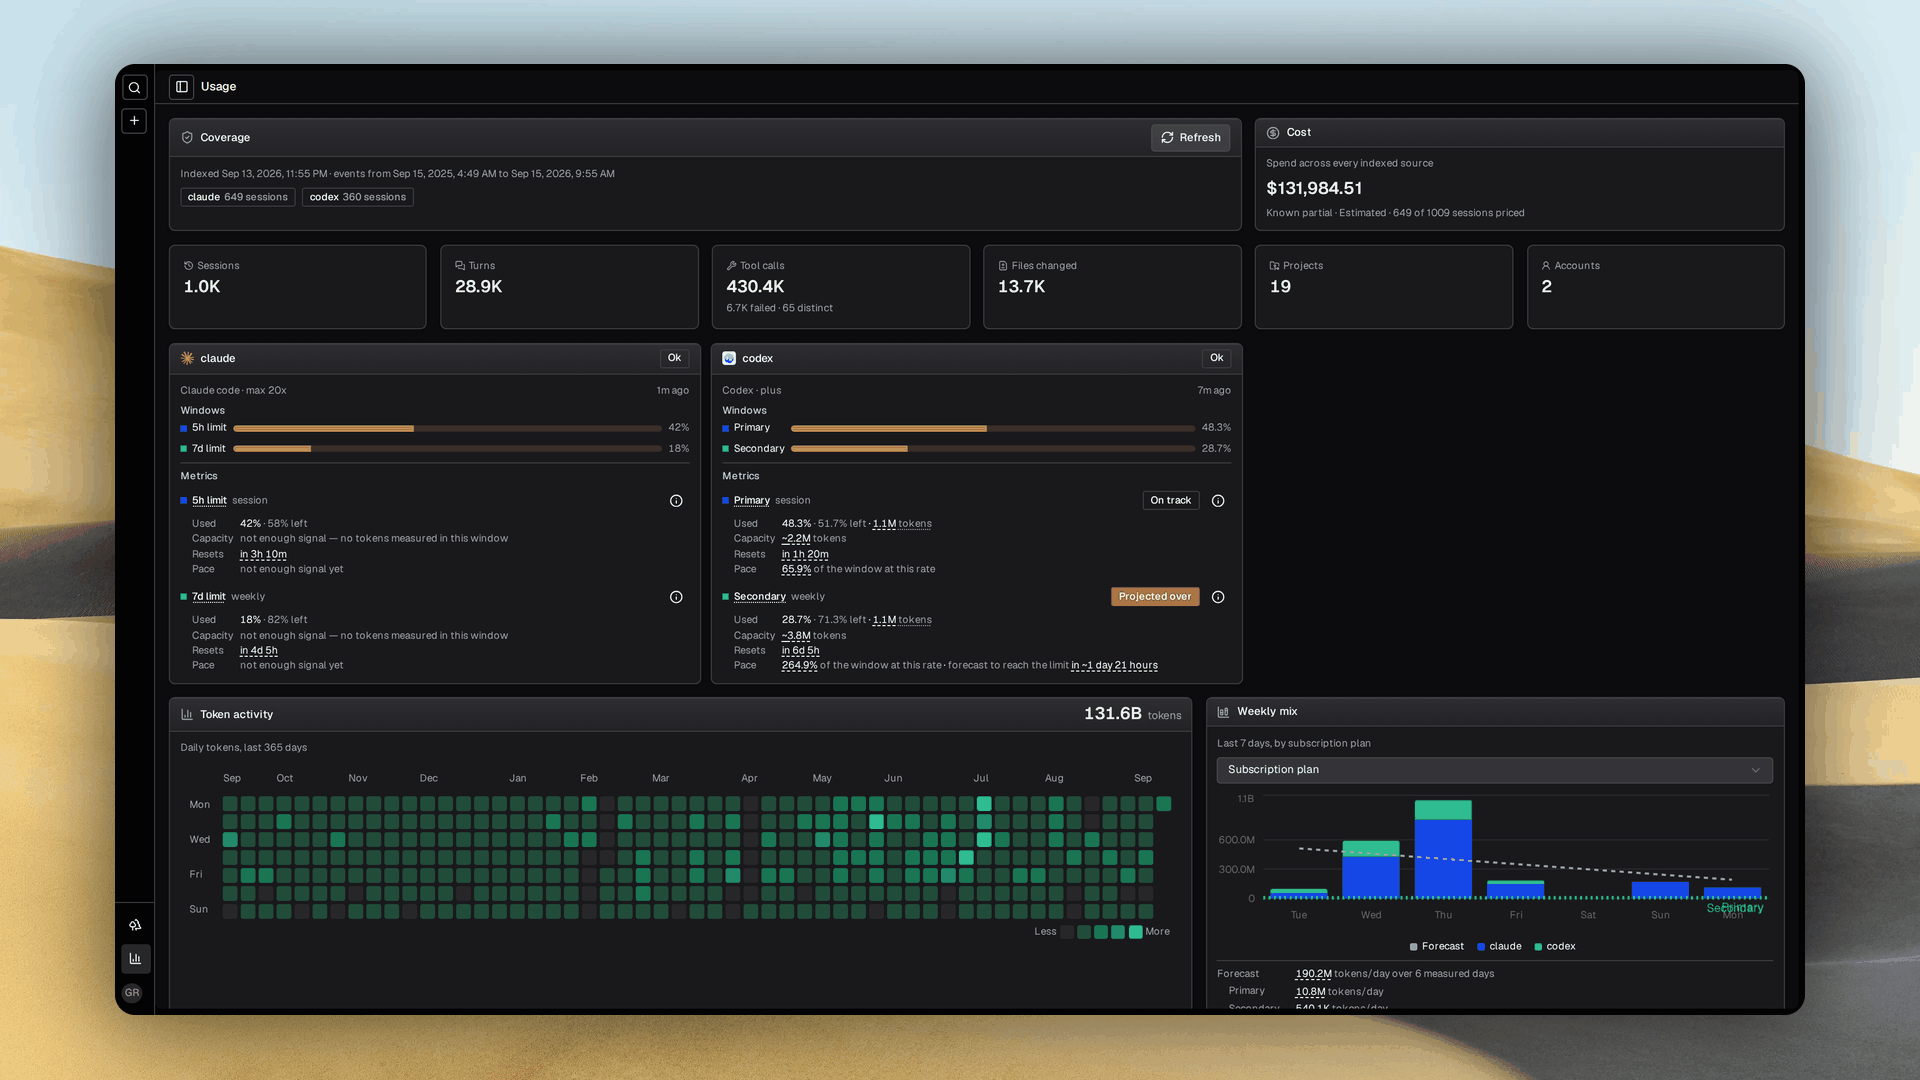Click the Coverage shield icon
The width and height of the screenshot is (1920, 1080).
coord(187,138)
